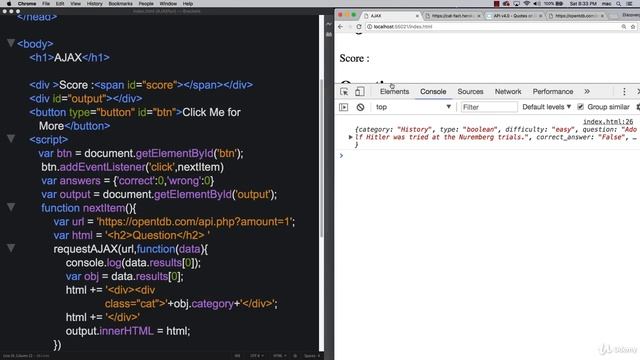Click the 'output.innerHTML = html;' code line
The image size is (640, 360).
click(x=128, y=331)
